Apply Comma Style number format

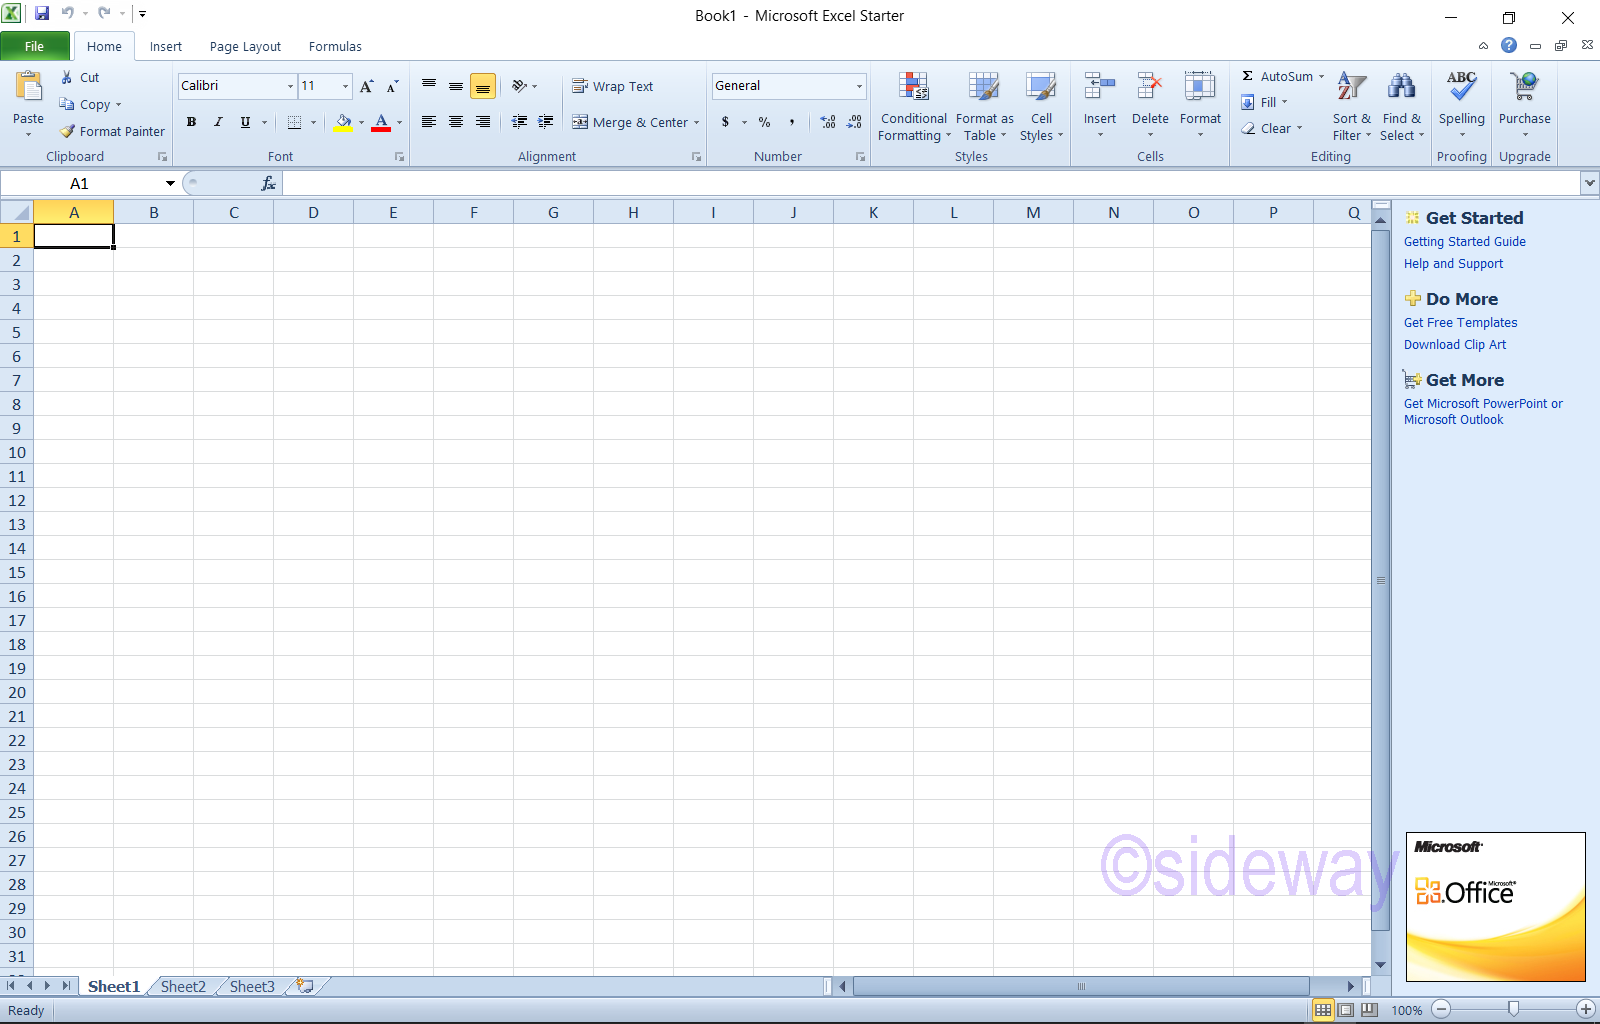click(x=791, y=122)
